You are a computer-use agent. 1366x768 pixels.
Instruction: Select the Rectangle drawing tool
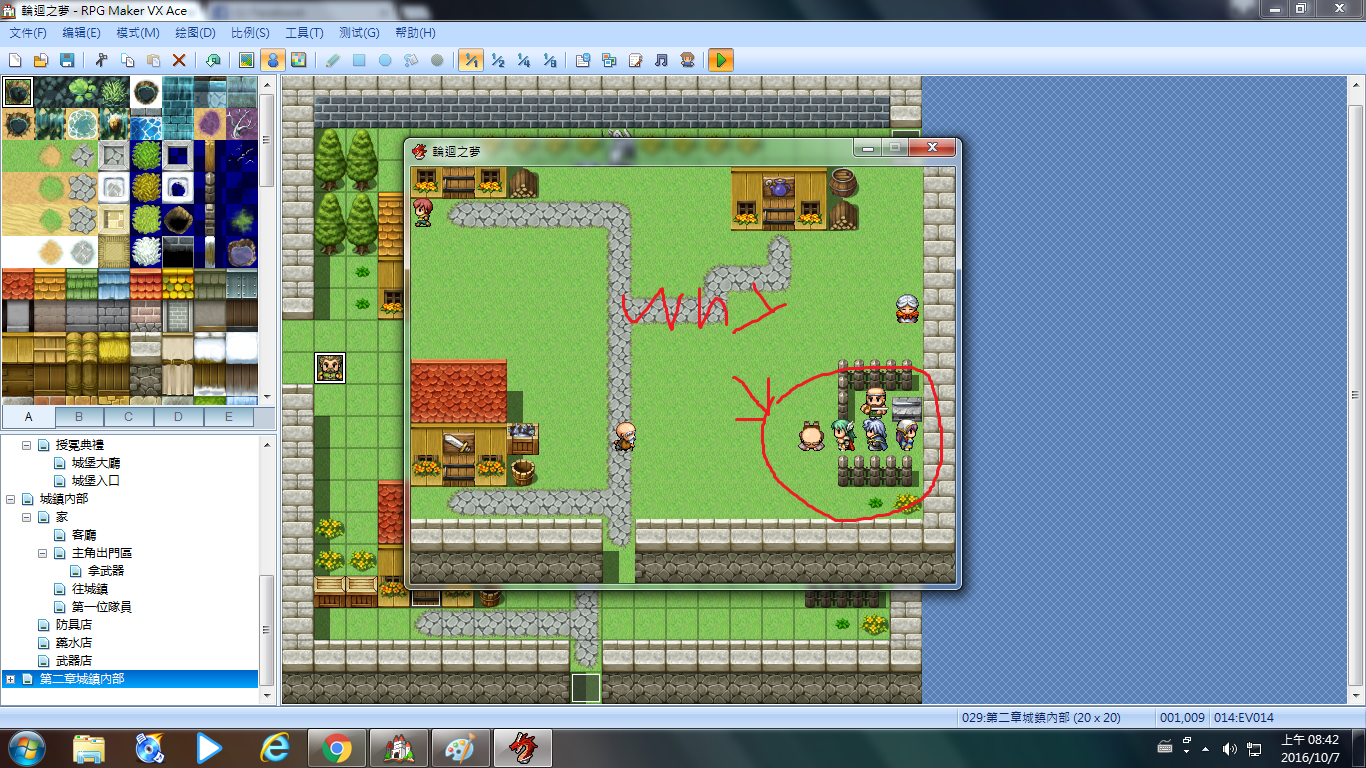coord(359,60)
